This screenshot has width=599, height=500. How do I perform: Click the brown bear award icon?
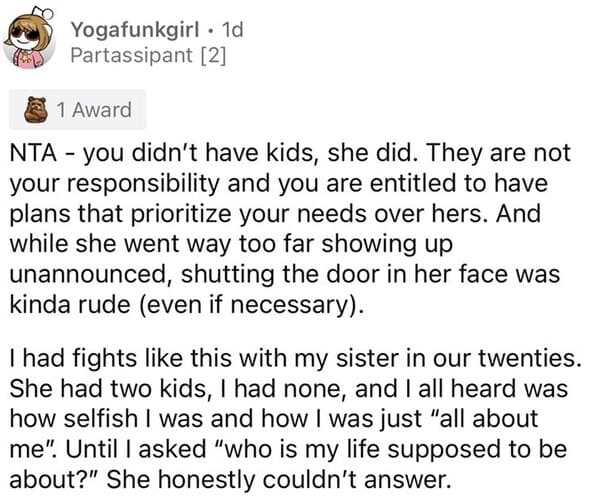click(x=36, y=110)
